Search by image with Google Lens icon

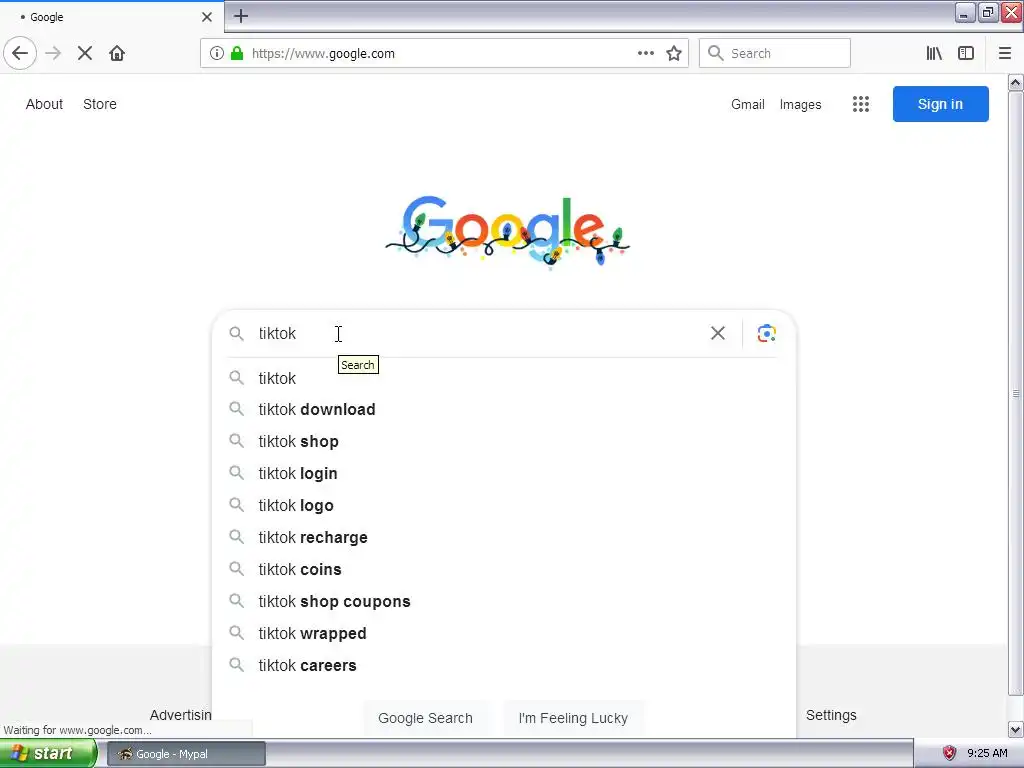point(766,333)
